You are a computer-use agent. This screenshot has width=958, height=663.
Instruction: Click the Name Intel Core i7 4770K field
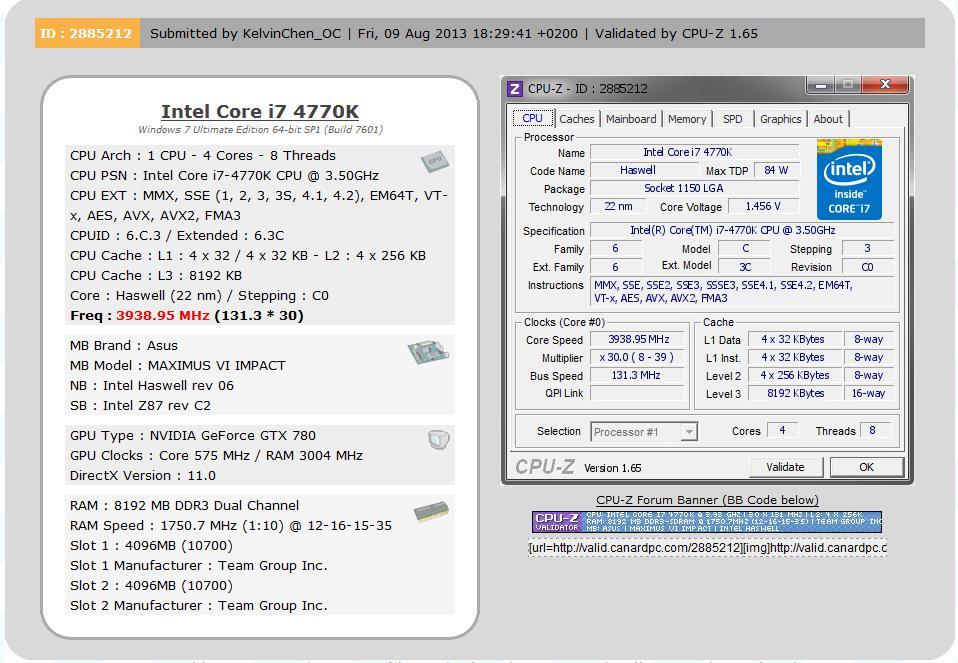click(695, 152)
